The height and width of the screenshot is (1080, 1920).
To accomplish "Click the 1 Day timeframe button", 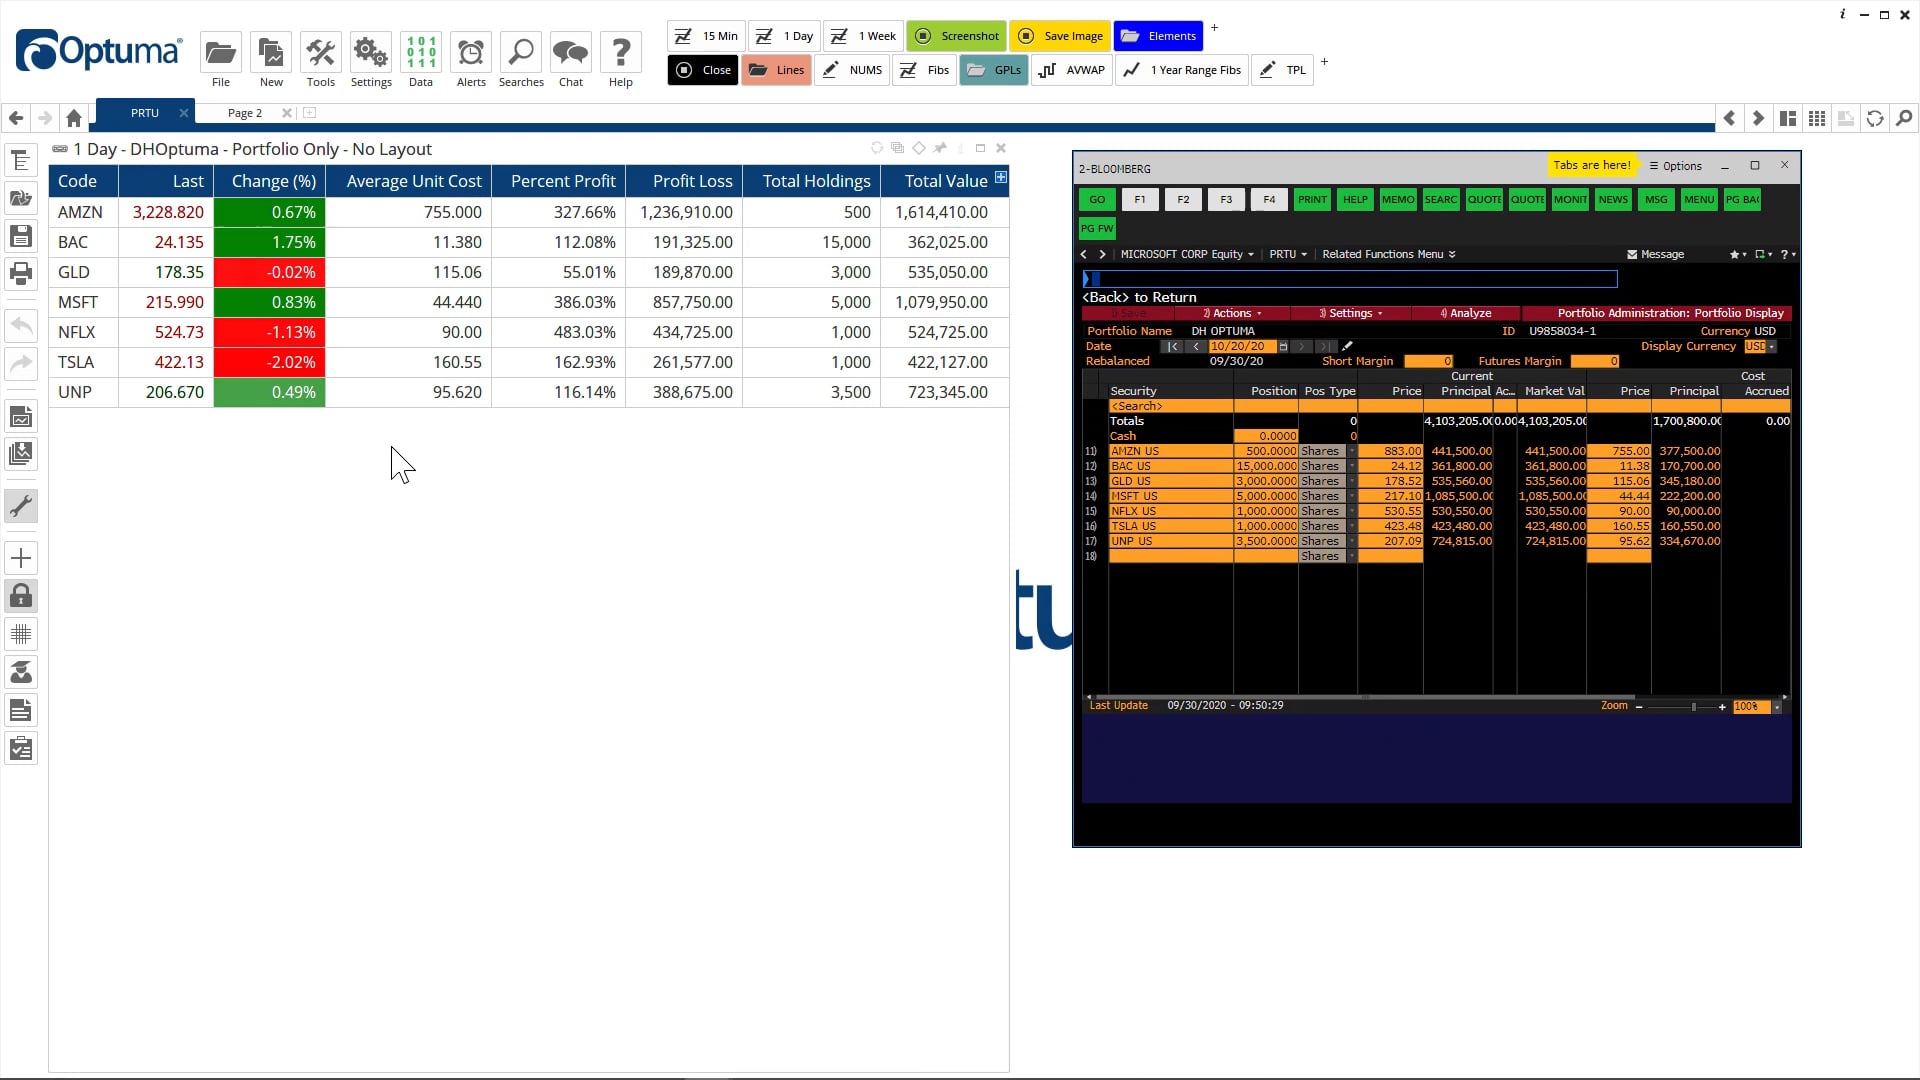I will point(785,36).
